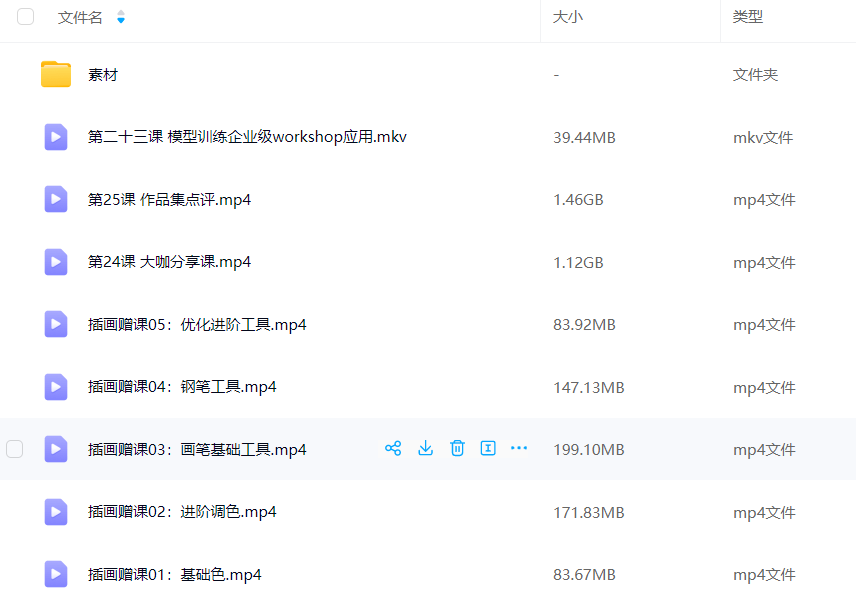Screen dimensions: 856x590
Task: Open 第24课 大咖分享课.mp4
Action: tap(169, 262)
